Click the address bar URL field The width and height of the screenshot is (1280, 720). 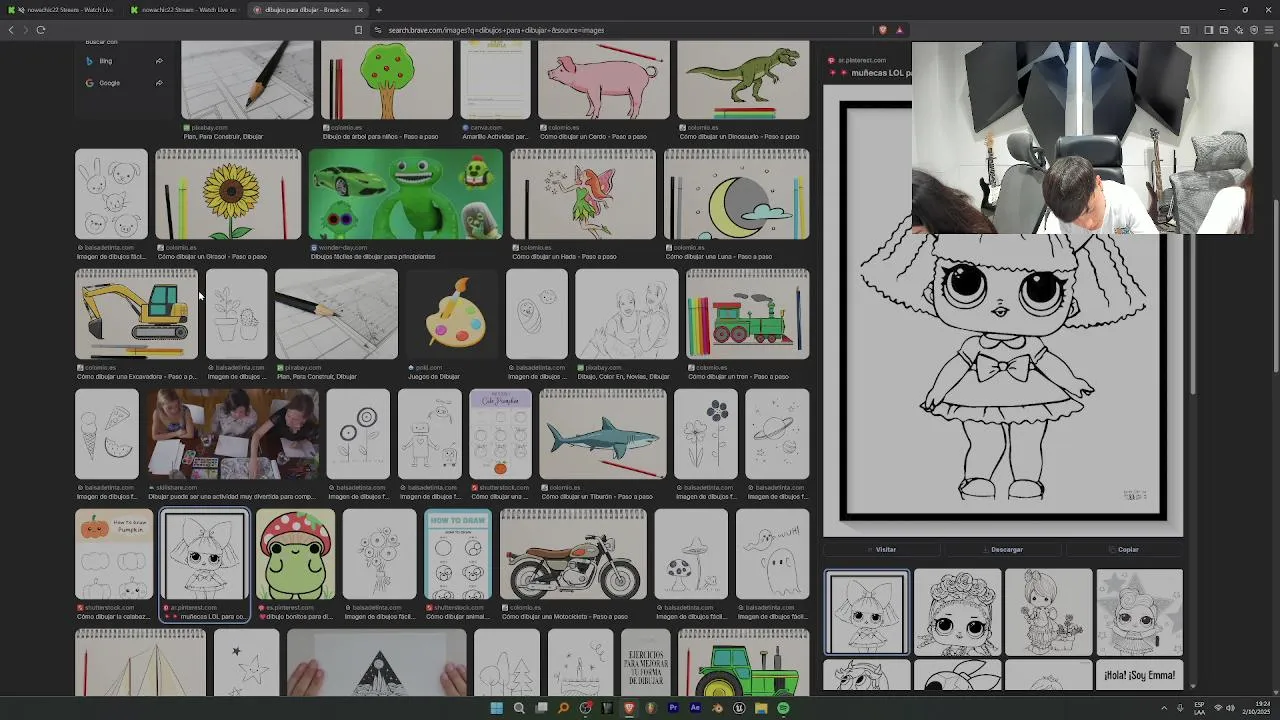pyautogui.click(x=620, y=30)
